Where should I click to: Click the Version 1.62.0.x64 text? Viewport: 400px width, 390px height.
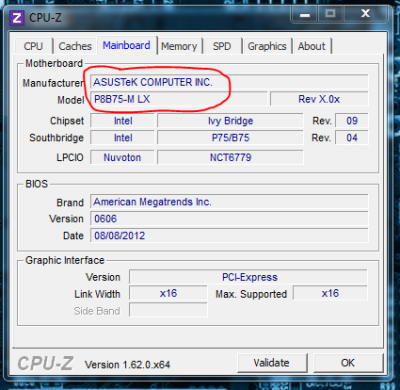coord(127,365)
